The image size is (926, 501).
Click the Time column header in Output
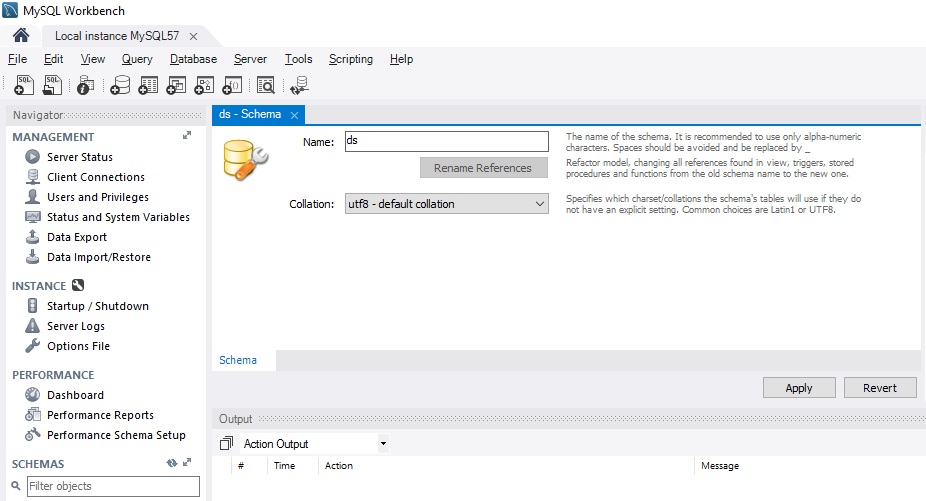coord(284,466)
